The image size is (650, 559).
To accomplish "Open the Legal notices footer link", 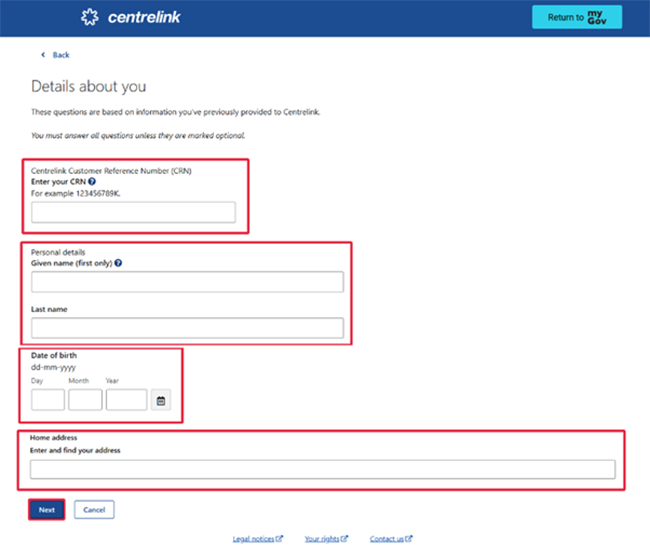I will (x=253, y=539).
